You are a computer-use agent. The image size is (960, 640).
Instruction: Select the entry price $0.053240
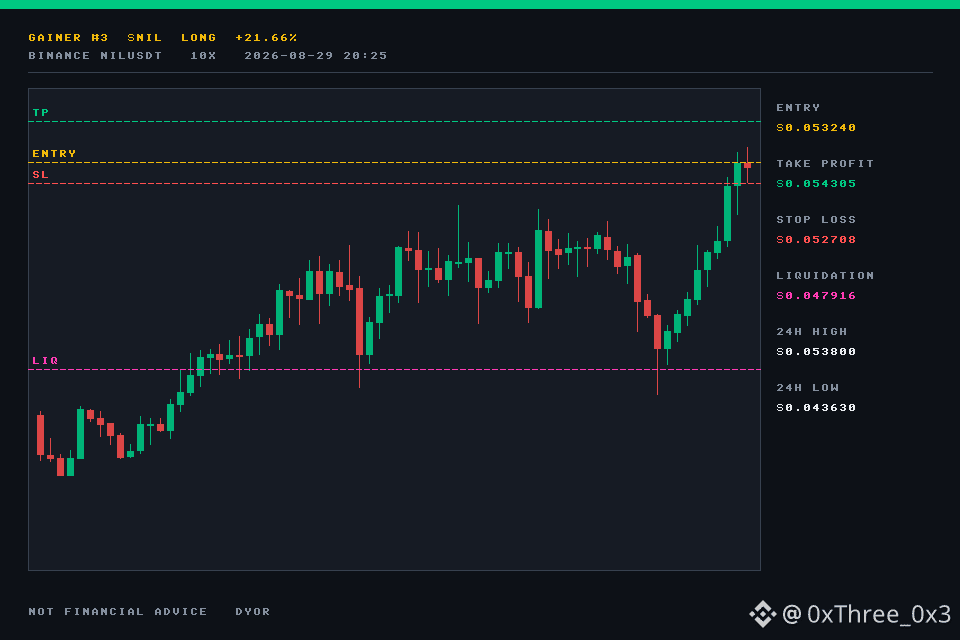[816, 127]
